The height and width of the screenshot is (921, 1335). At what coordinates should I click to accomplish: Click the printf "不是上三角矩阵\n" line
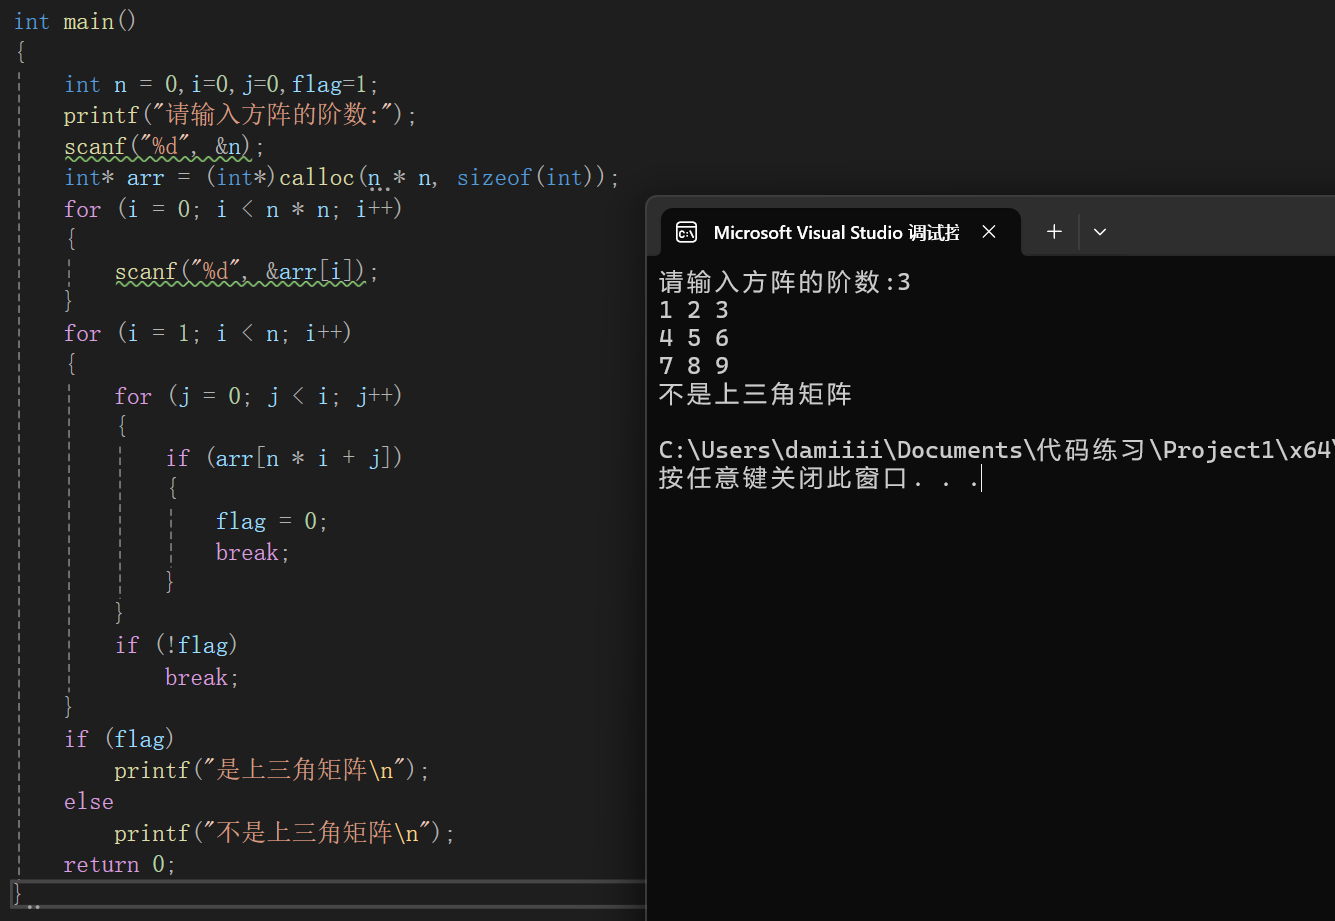[x=285, y=833]
